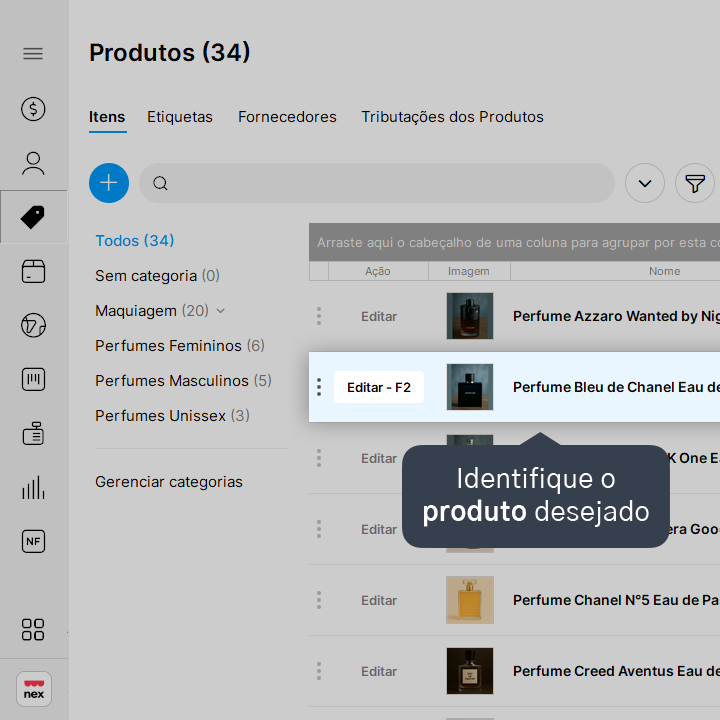720x720 pixels.
Task: Select Sem categoria (0) category
Action: [157, 276]
